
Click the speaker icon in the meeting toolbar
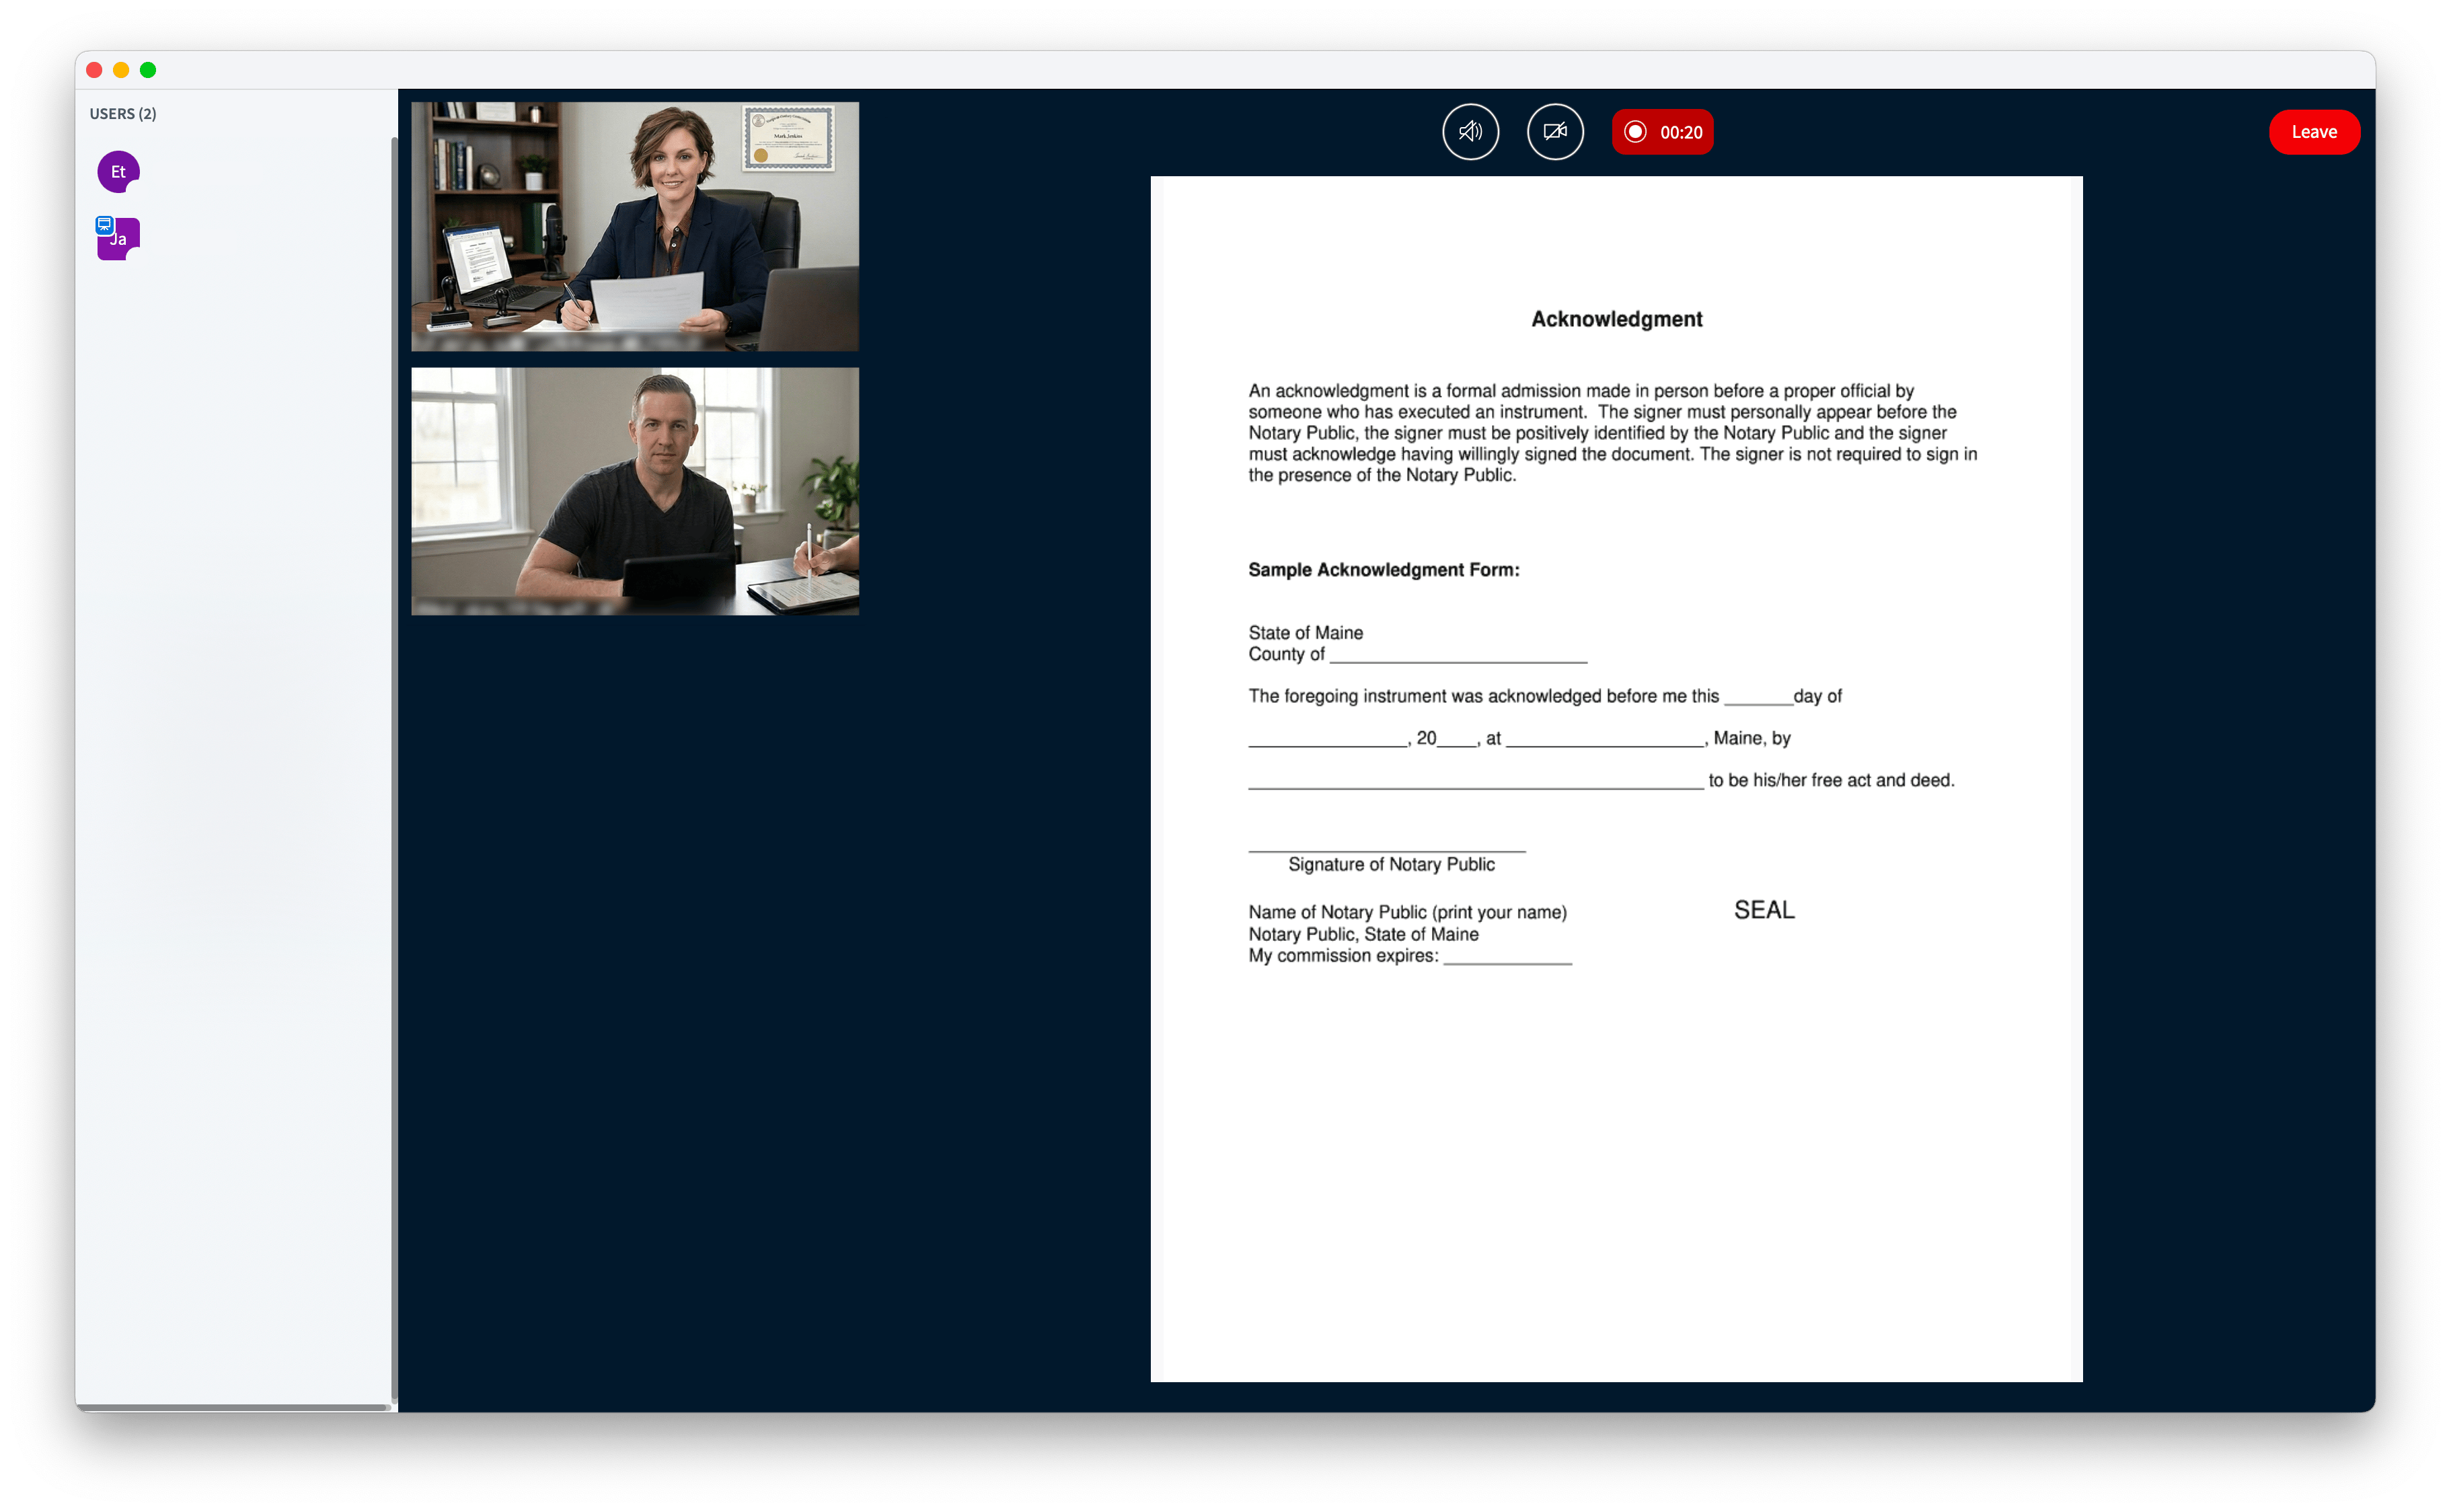(1470, 131)
